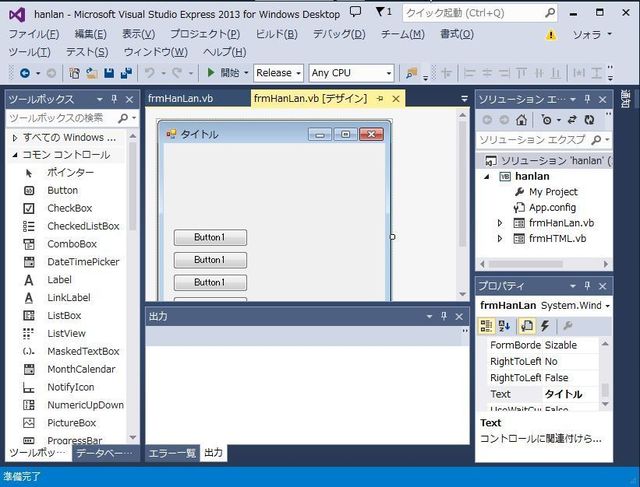The width and height of the screenshot is (640, 487).
Task: Select App.config in Solution Explorer
Action: (x=552, y=208)
